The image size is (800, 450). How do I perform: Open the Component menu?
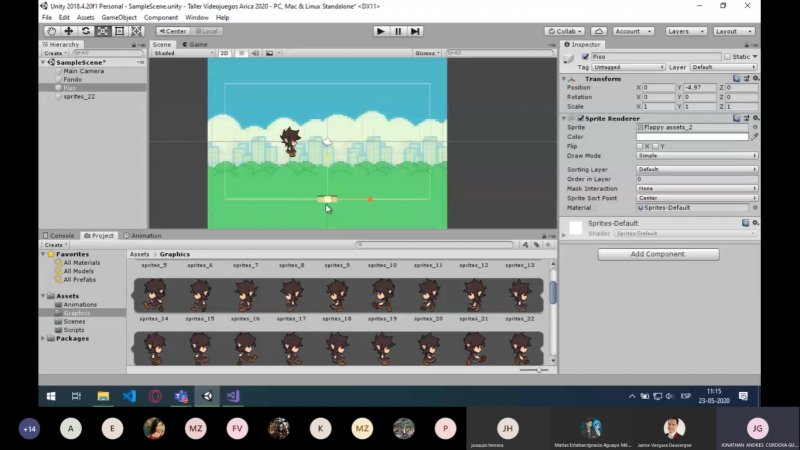tap(161, 17)
